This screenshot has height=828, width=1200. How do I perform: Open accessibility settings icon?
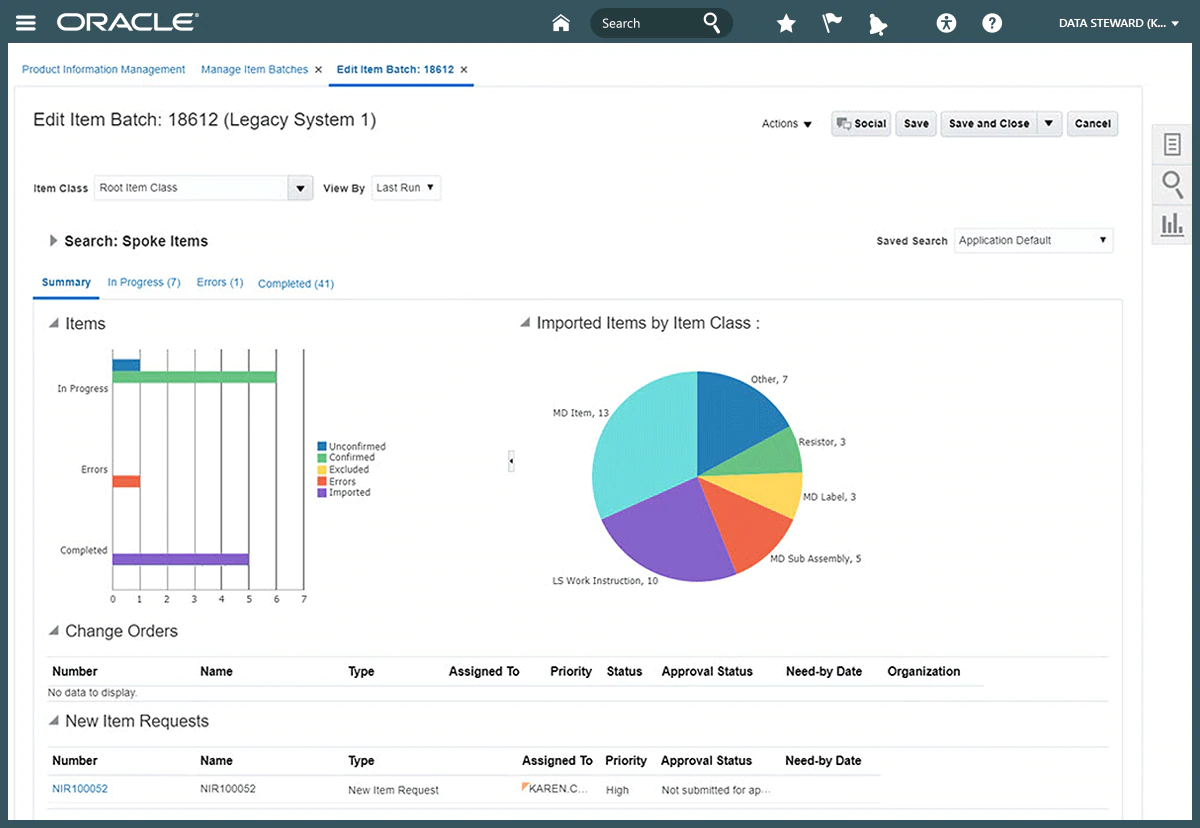946,23
